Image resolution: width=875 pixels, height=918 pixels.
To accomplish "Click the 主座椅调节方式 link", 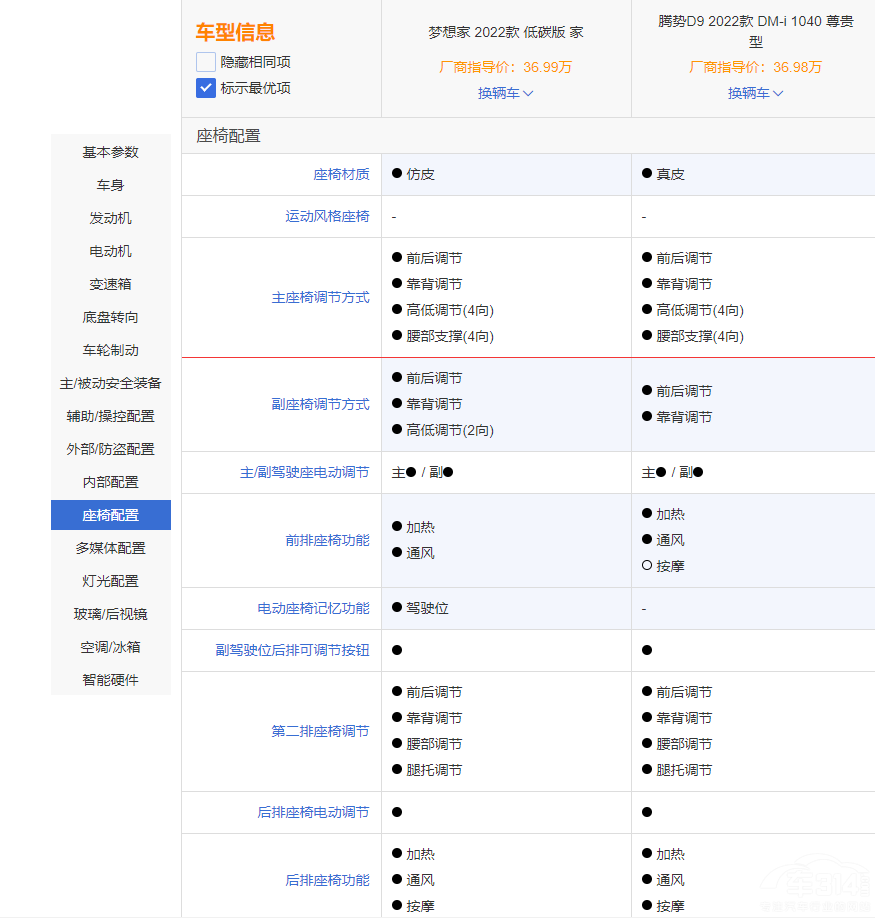I will pyautogui.click(x=320, y=297).
